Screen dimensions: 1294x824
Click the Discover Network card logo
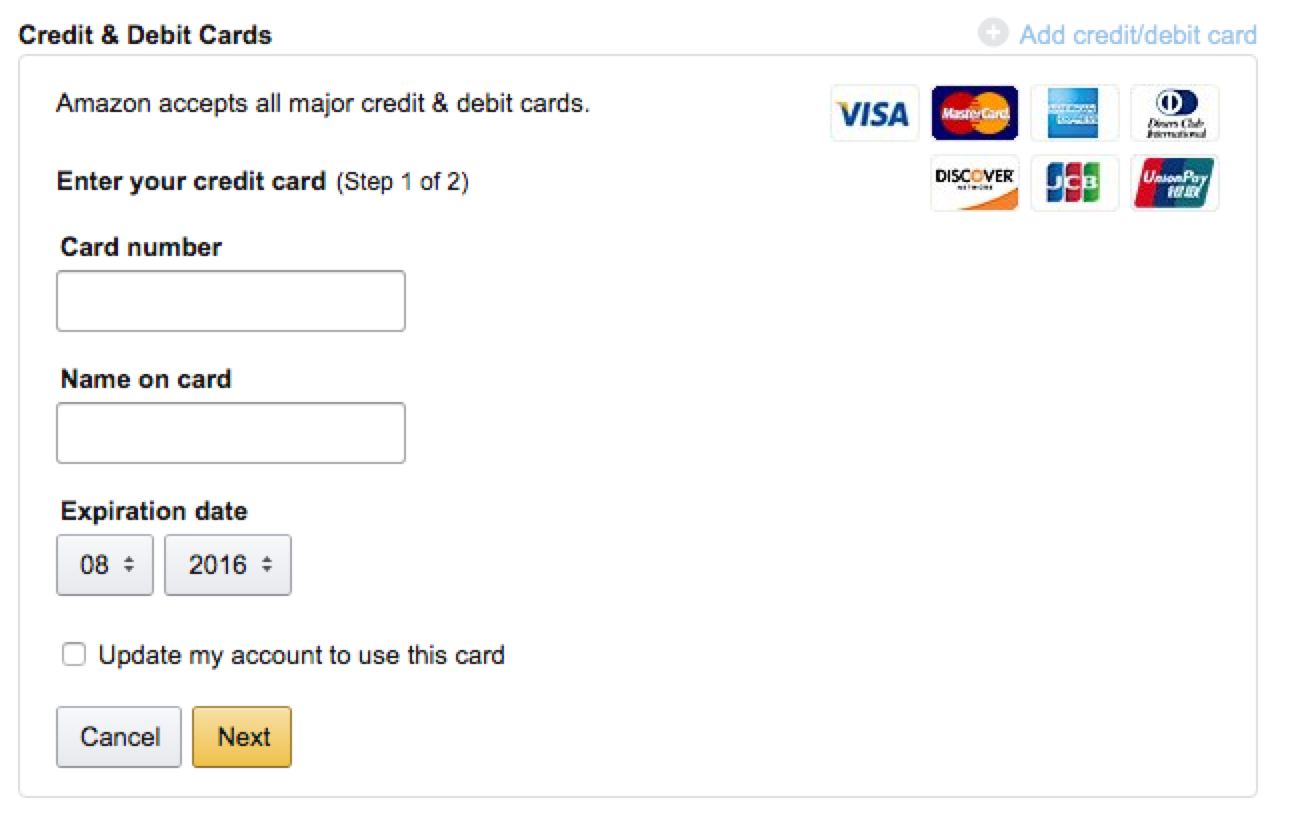coord(974,183)
